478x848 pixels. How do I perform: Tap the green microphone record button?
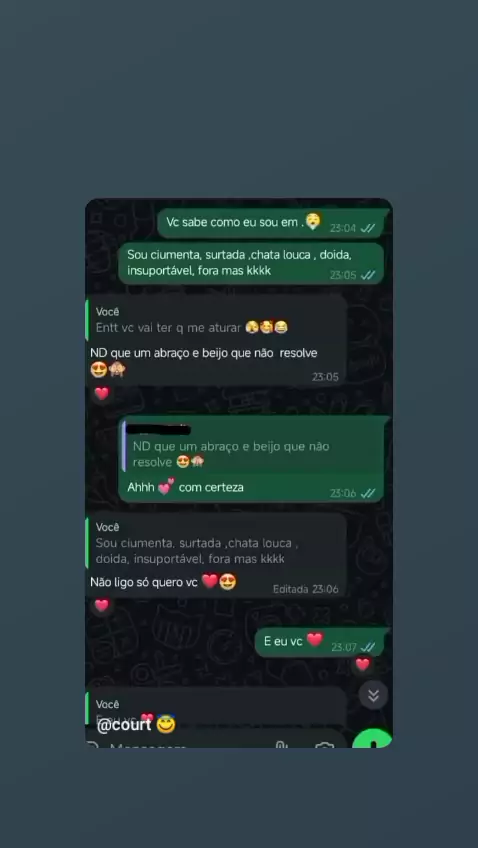tap(373, 739)
